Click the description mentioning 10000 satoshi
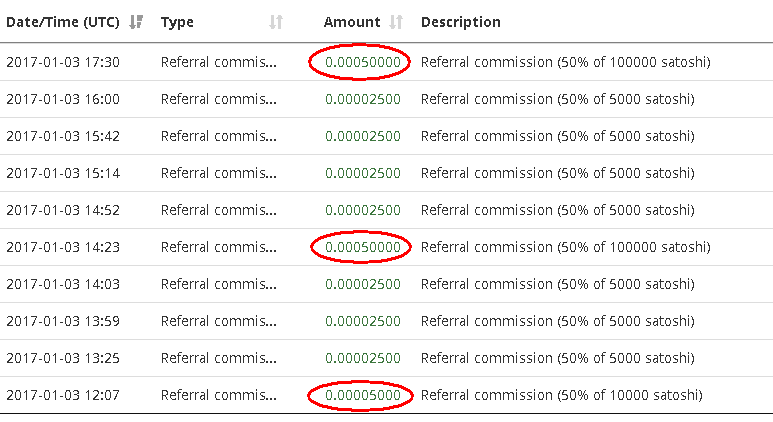 [x=561, y=395]
